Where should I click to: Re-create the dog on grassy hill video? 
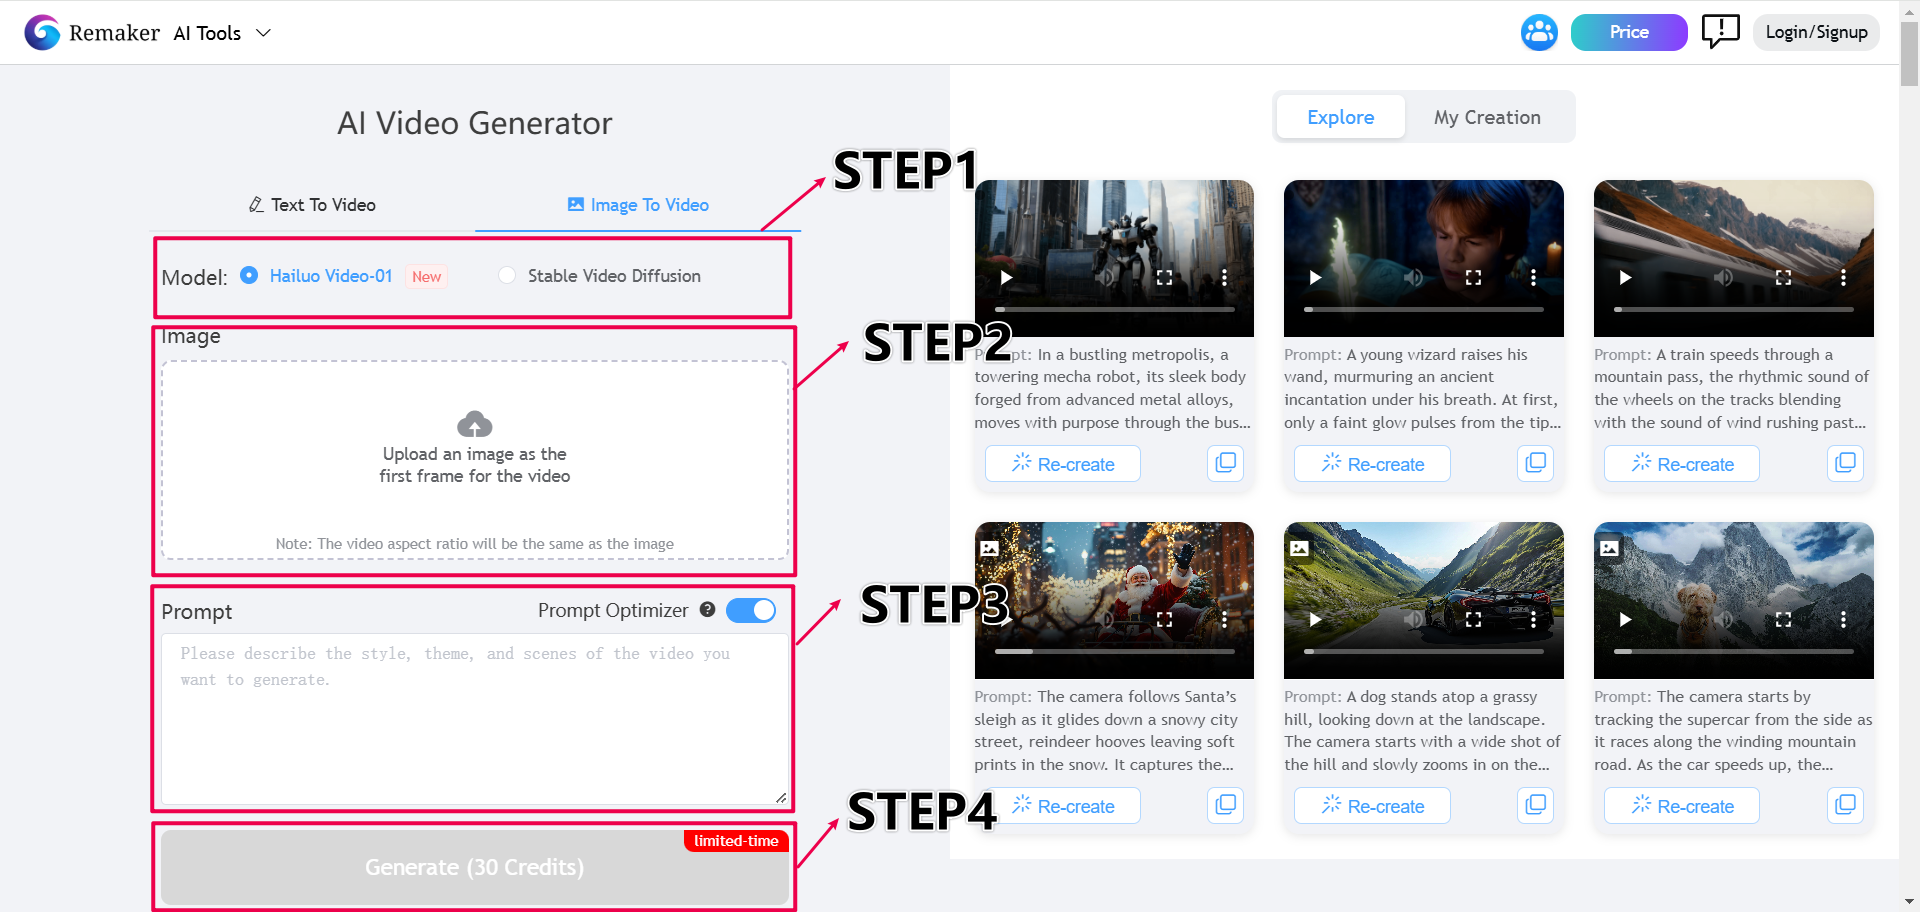1372,806
